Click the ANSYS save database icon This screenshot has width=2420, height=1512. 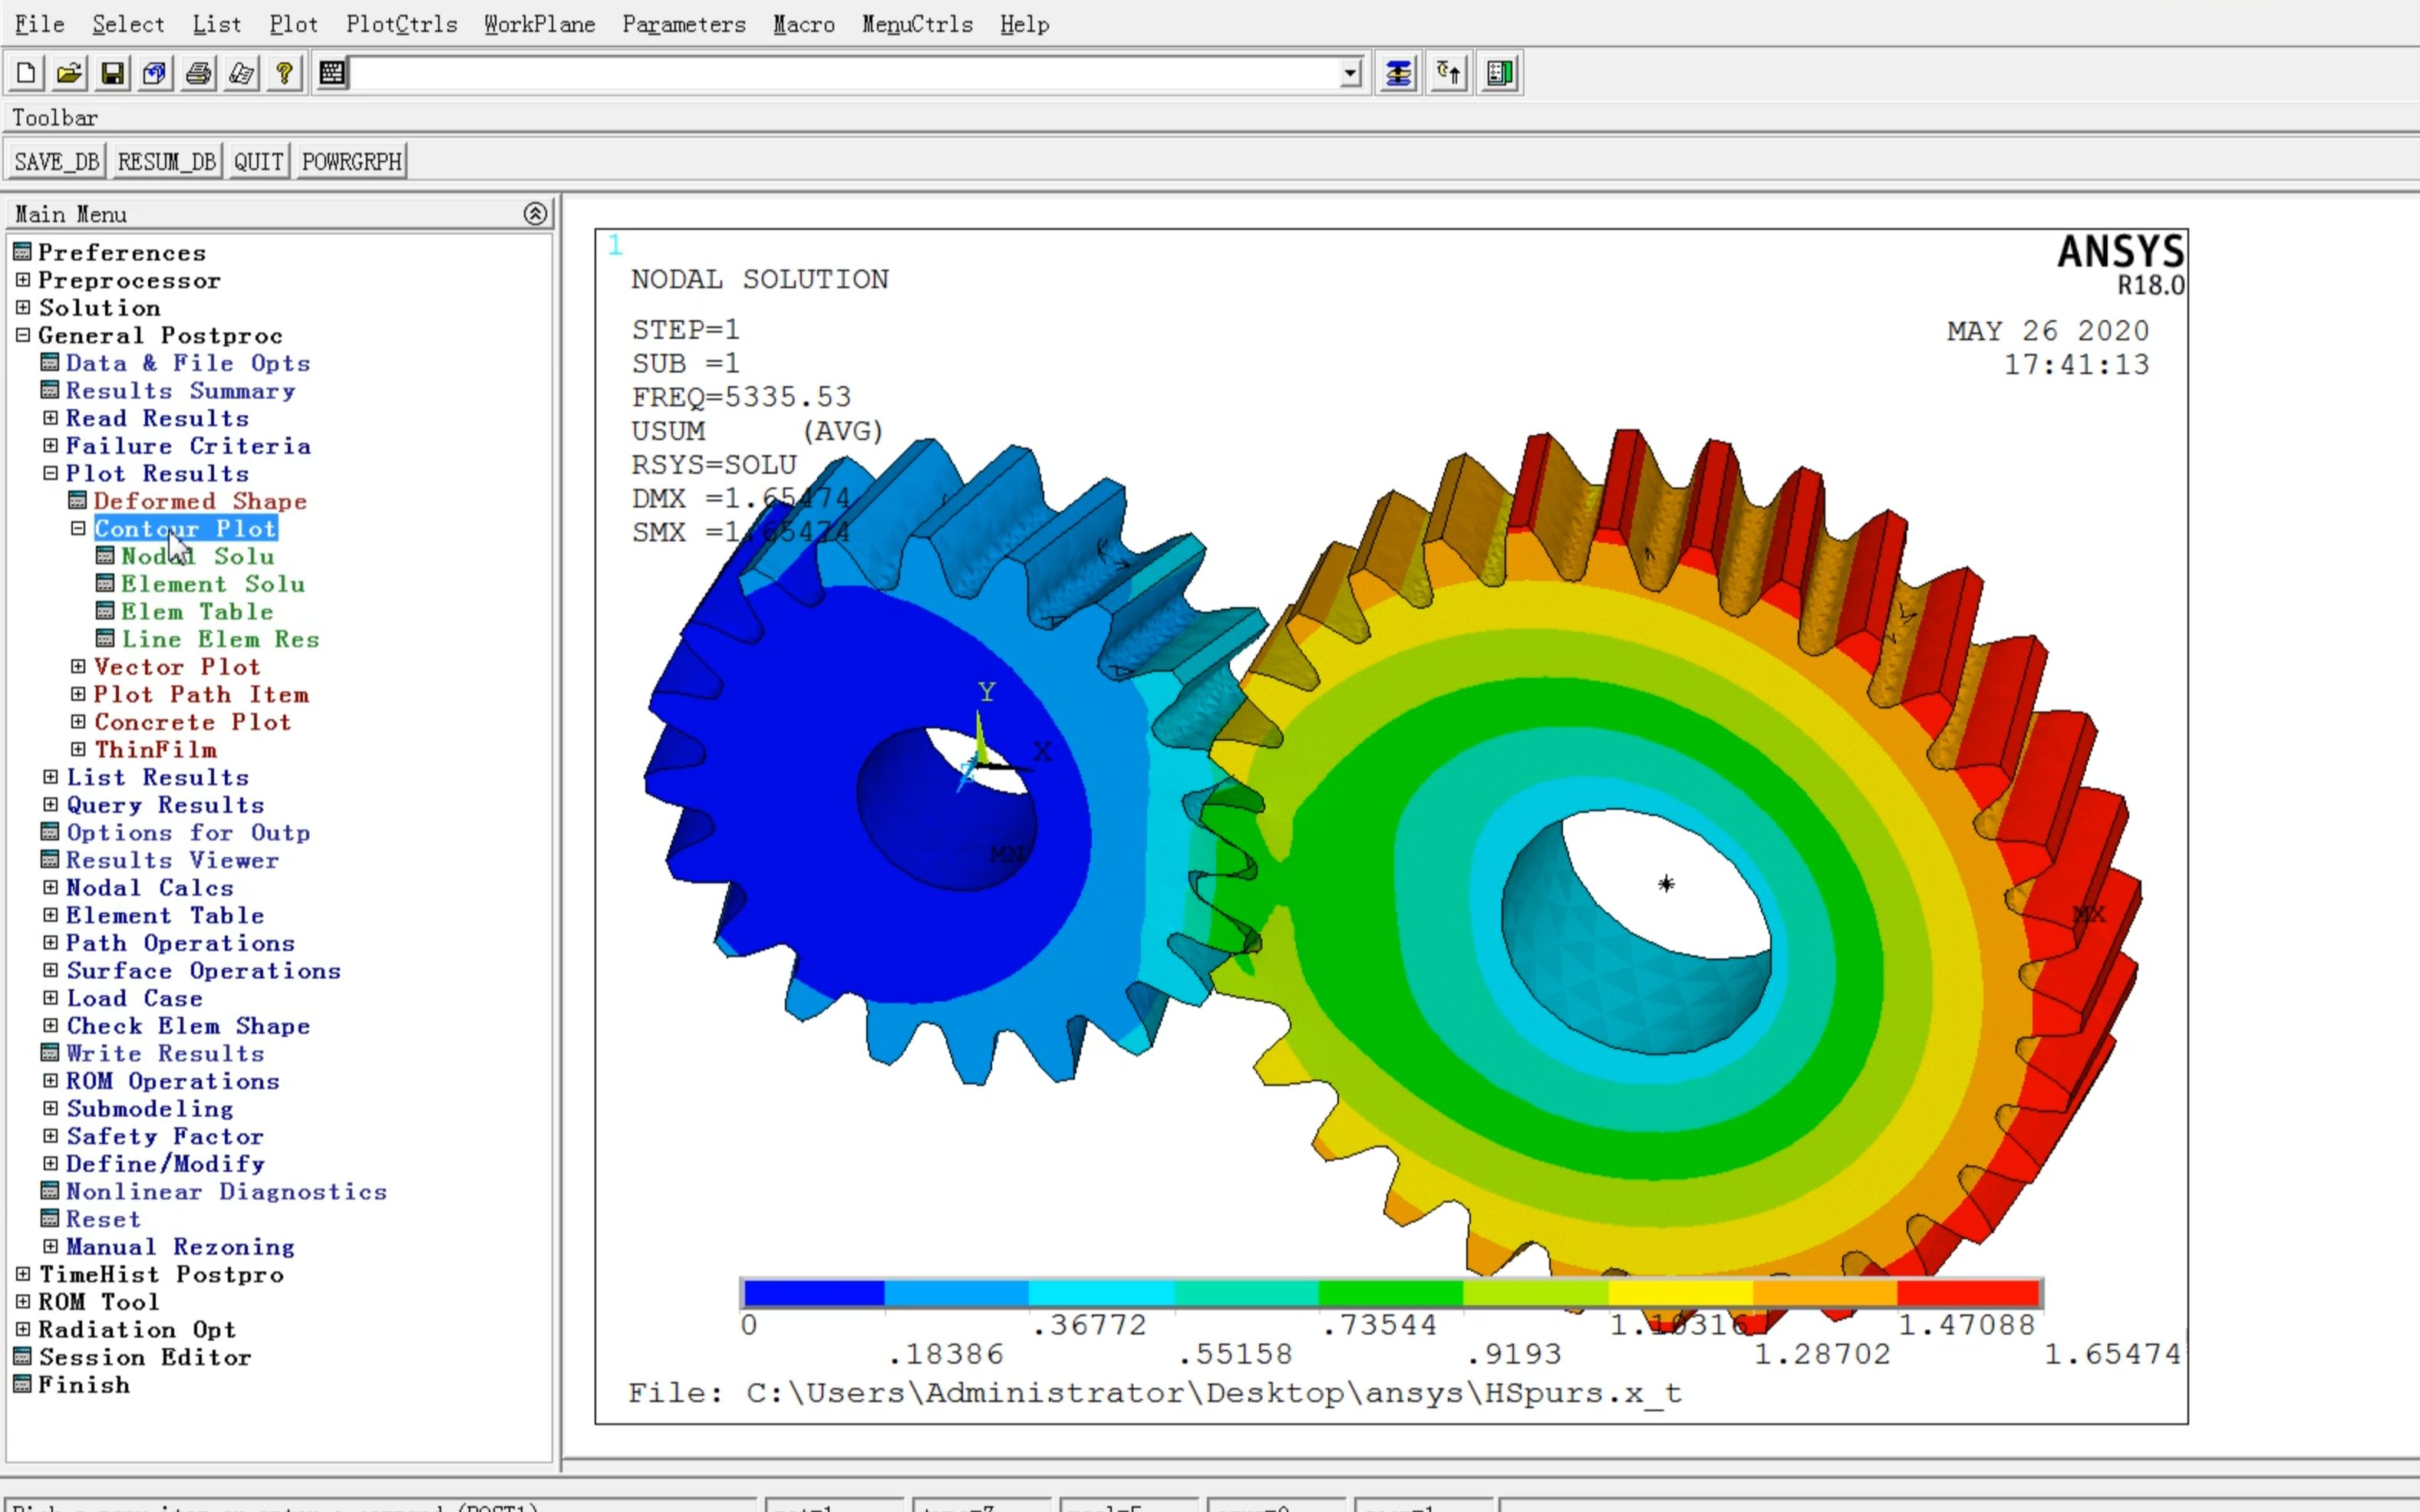(111, 73)
